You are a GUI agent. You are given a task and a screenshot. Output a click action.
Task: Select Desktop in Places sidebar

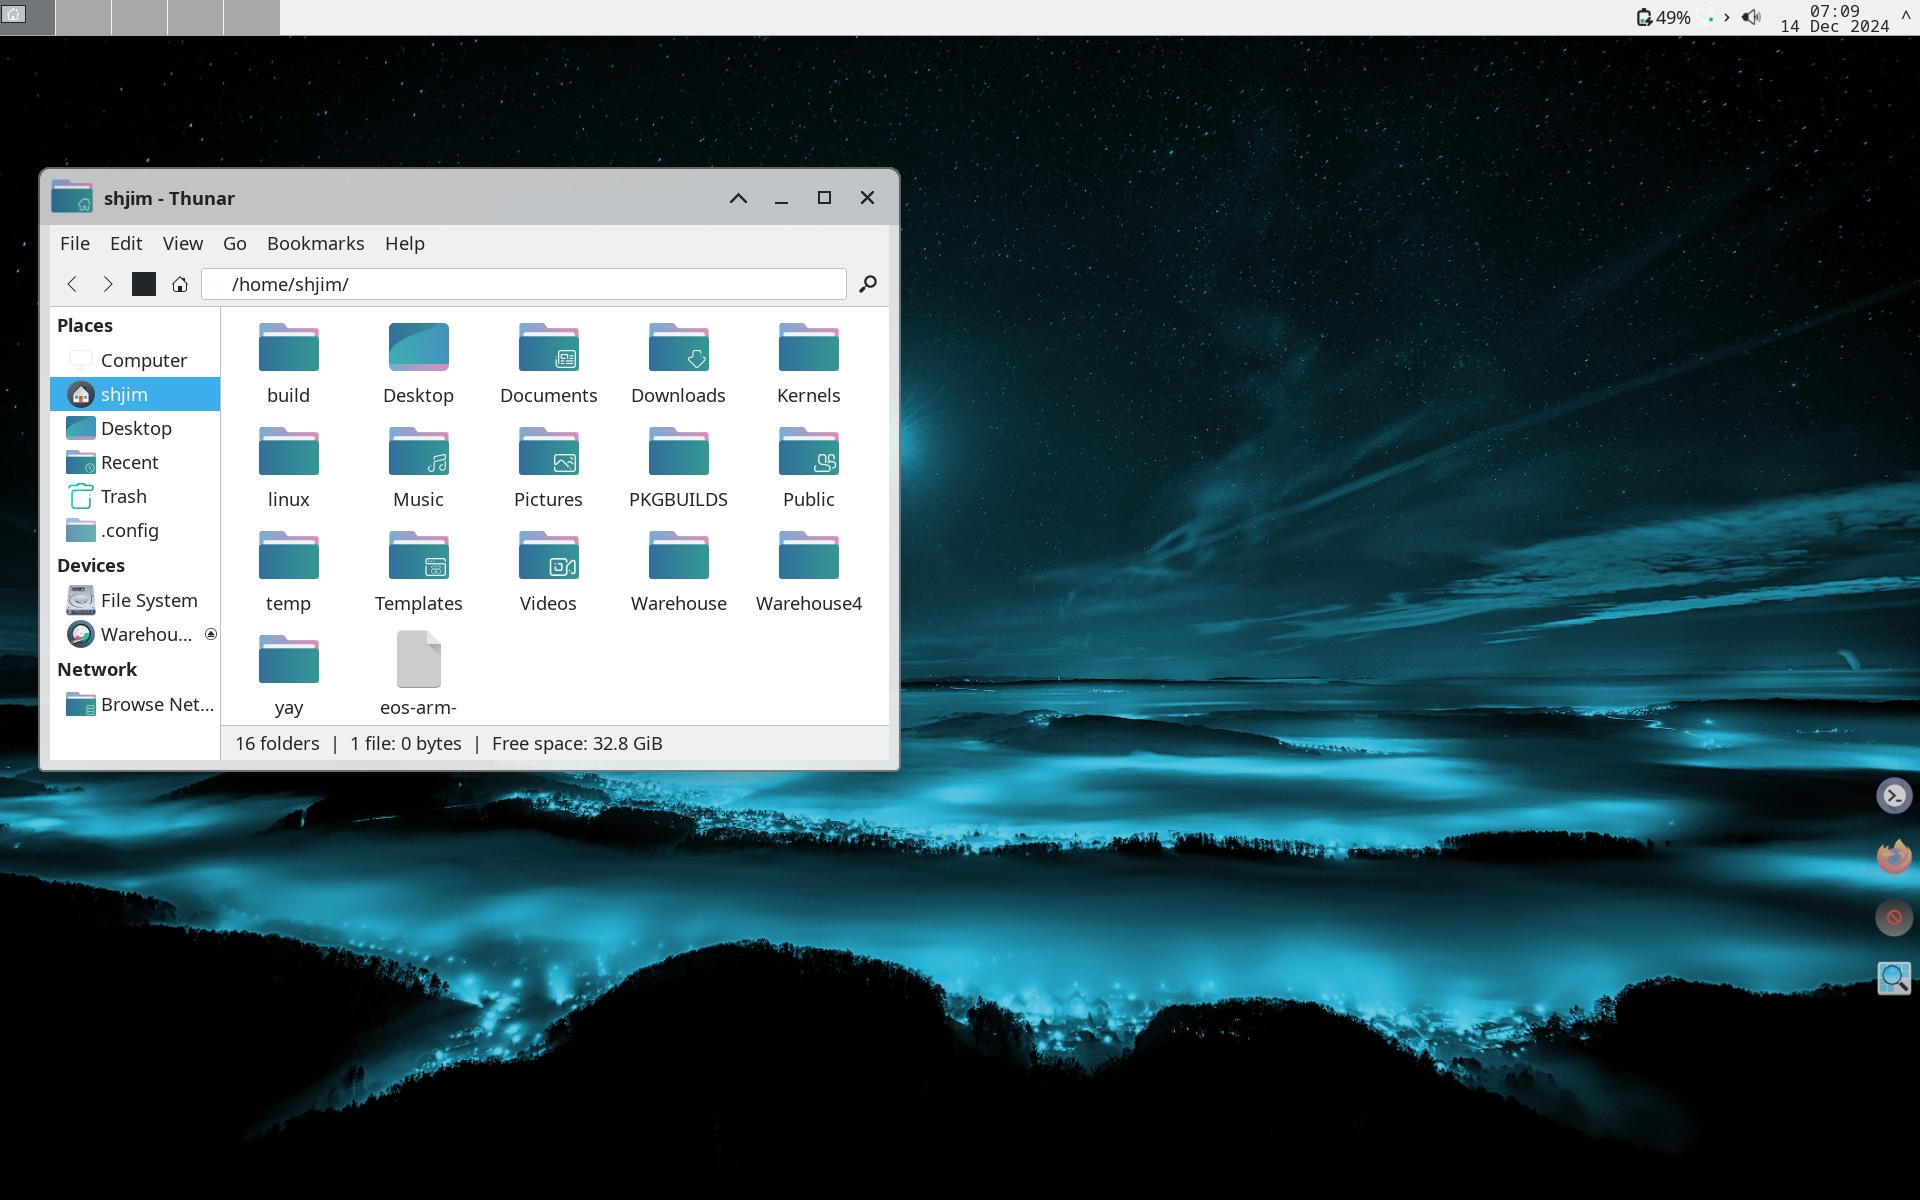135,428
